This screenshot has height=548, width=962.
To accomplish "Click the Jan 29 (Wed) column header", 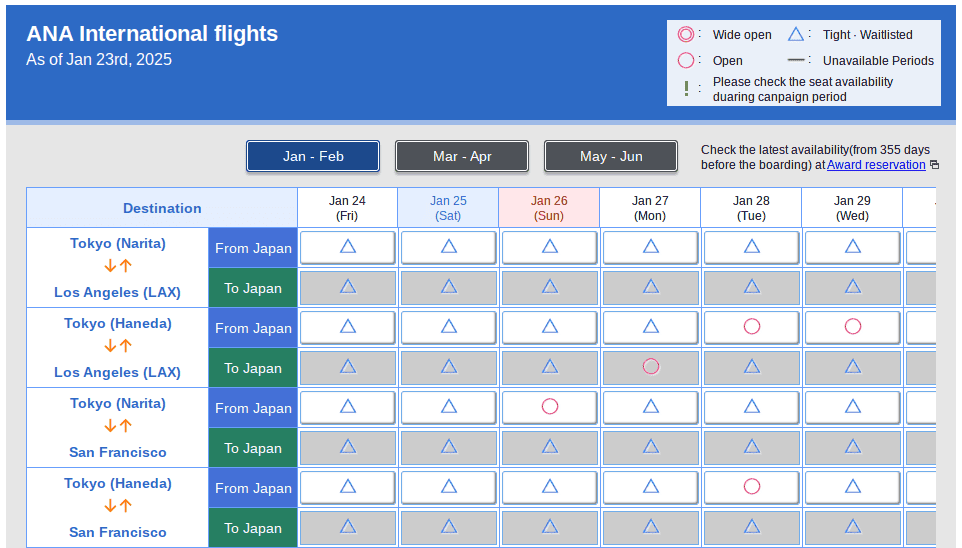I will (852, 208).
